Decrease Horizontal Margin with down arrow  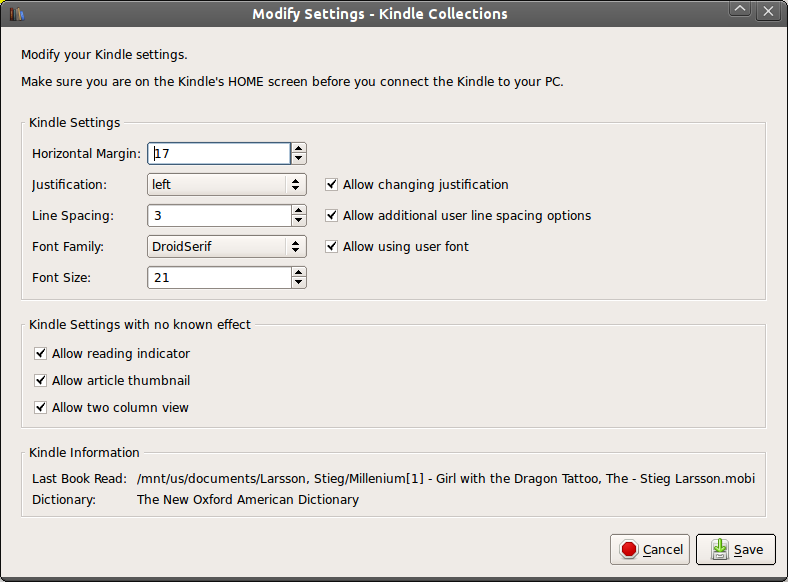pyautogui.click(x=298, y=158)
